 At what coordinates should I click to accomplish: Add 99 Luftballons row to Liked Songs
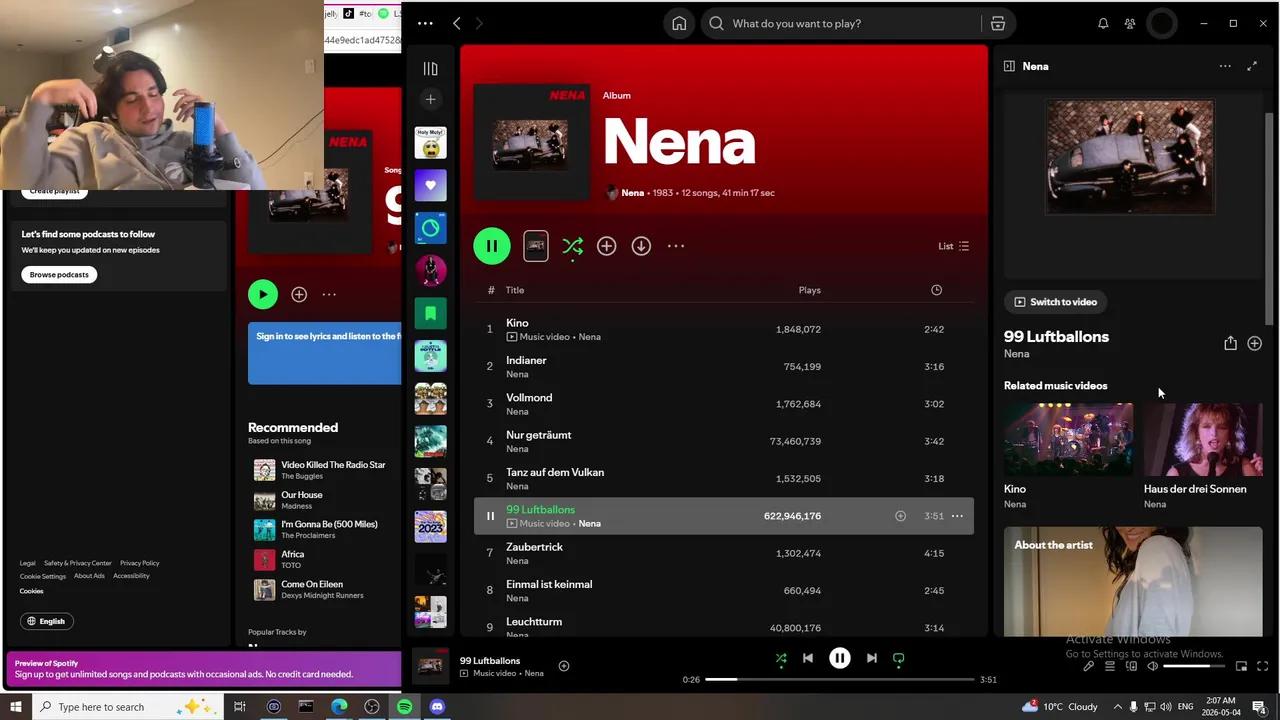click(x=900, y=516)
